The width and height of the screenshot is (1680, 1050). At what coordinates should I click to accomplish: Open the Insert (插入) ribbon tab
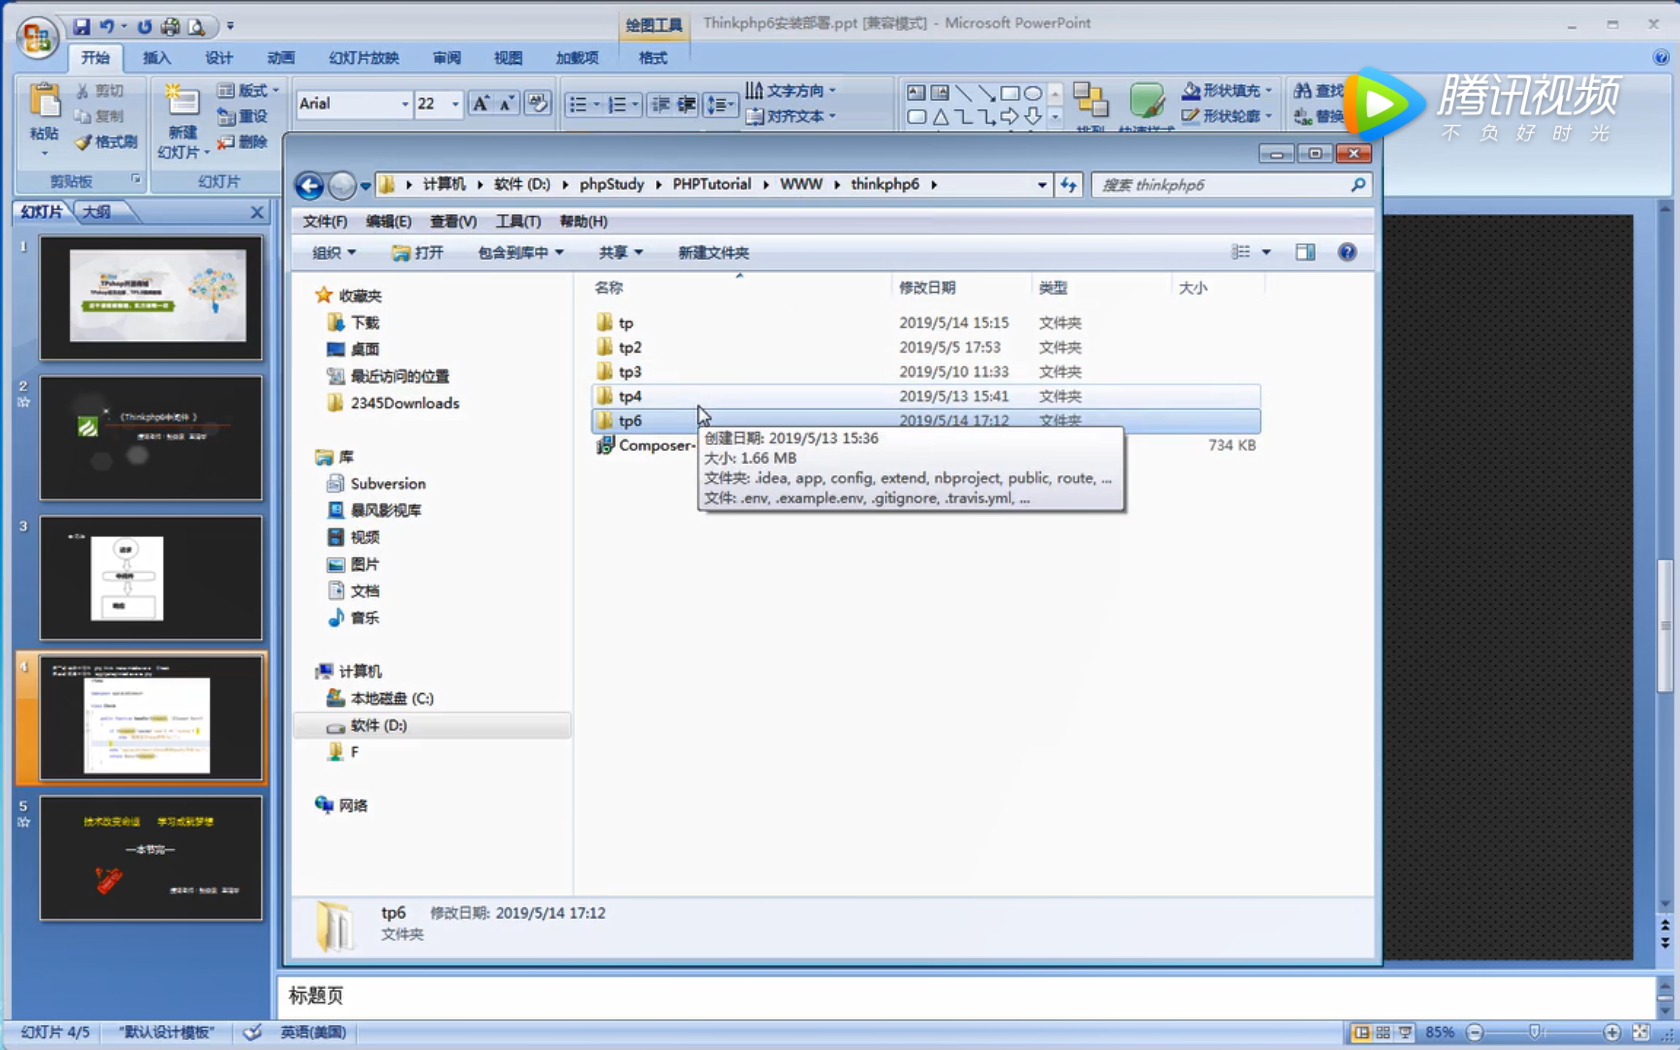click(157, 58)
